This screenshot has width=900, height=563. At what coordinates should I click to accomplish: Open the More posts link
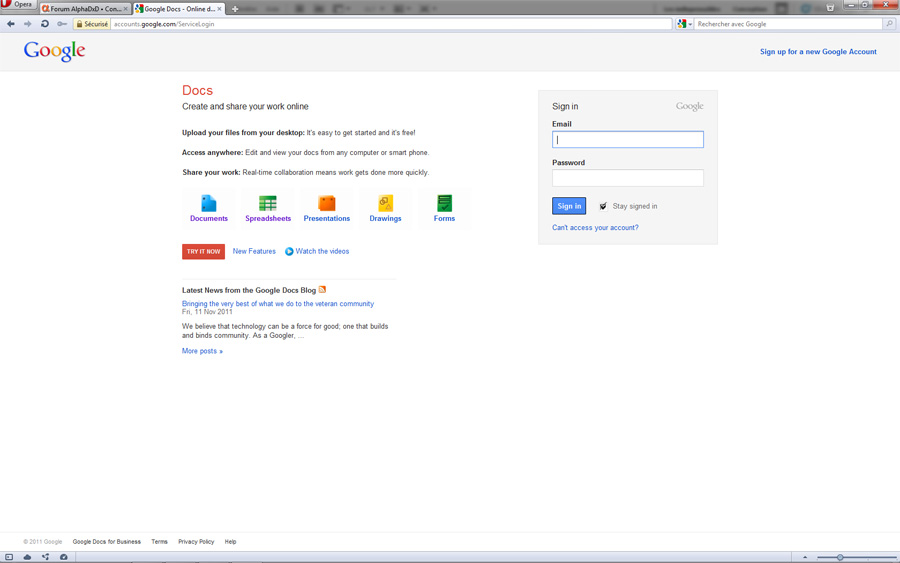tap(202, 351)
